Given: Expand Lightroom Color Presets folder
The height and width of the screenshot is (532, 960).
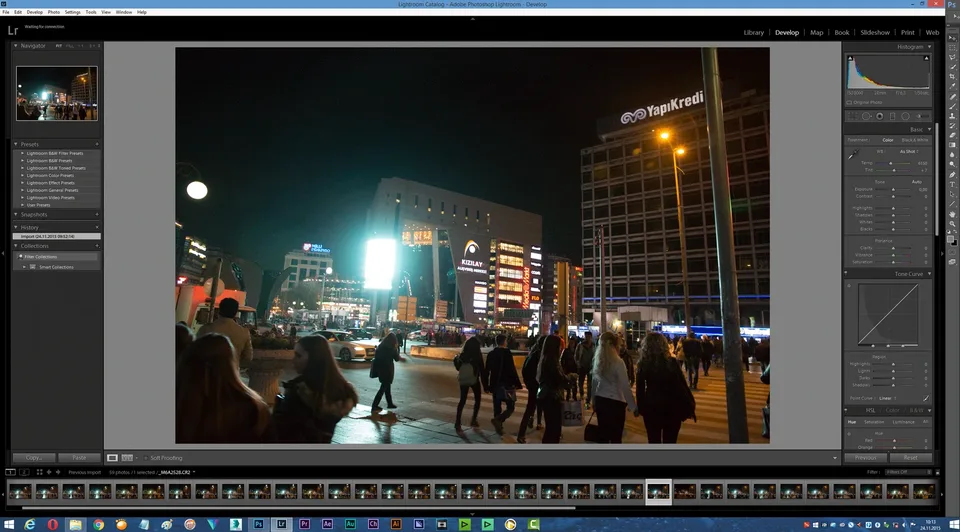Looking at the screenshot, I should [23, 175].
